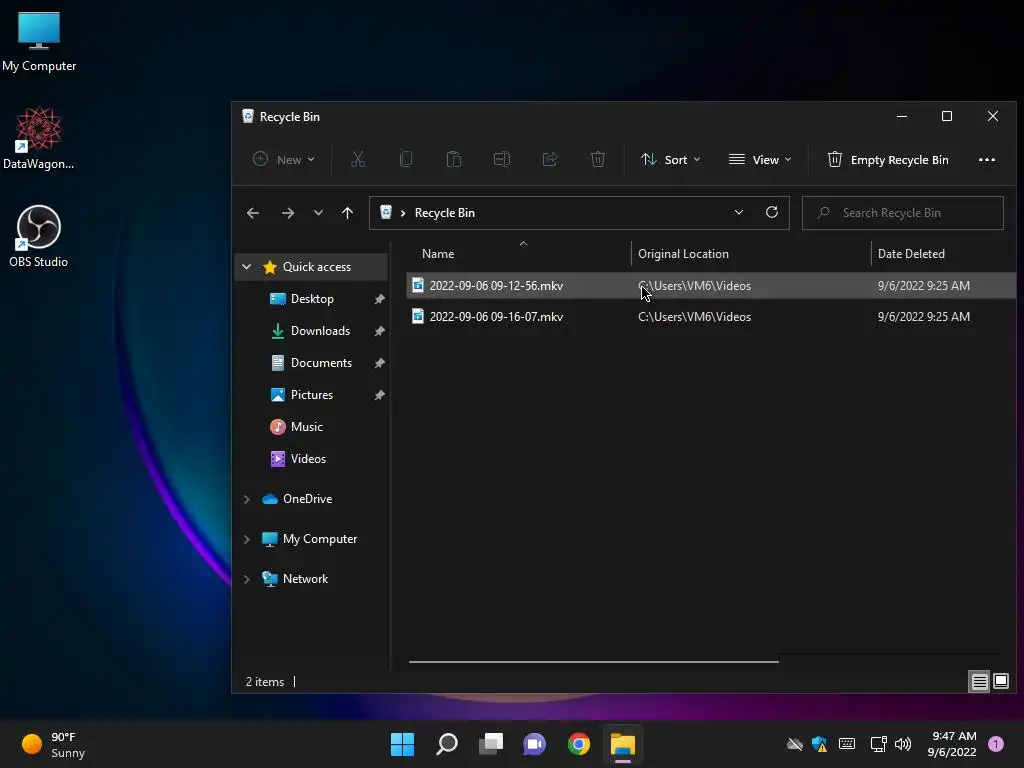Open the weather widget showing 90°F Sunny

coord(54,744)
